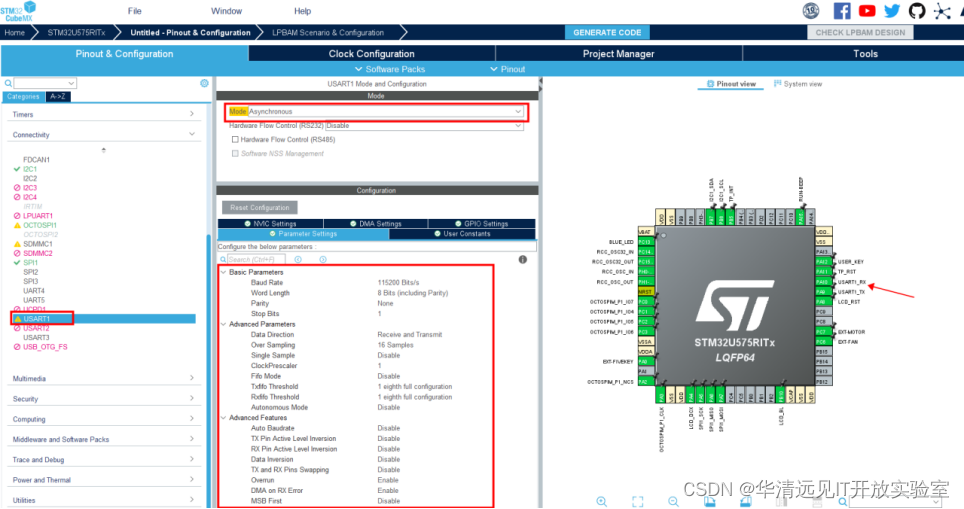Zoom out of the pinout chip view
The image size is (964, 509).
tap(673, 502)
